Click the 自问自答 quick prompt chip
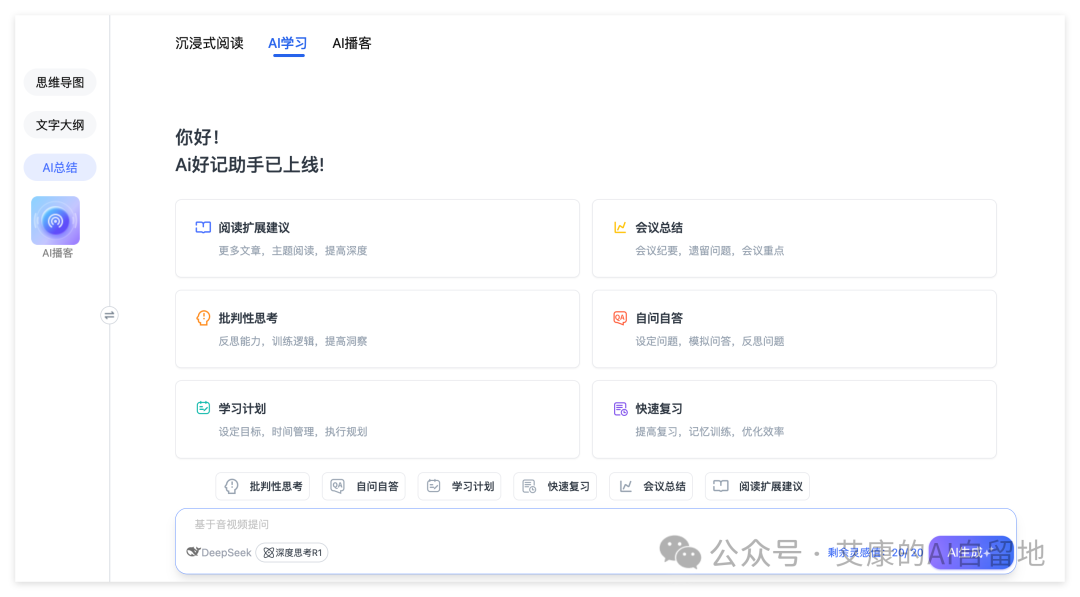This screenshot has width=1080, height=597. 364,486
